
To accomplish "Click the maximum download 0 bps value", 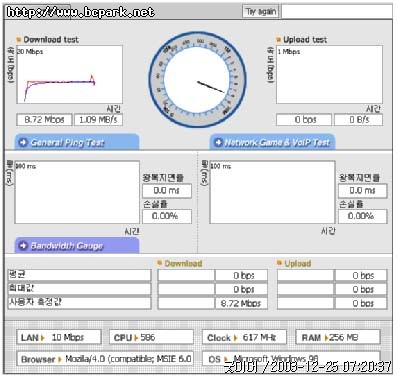I will (241, 289).
